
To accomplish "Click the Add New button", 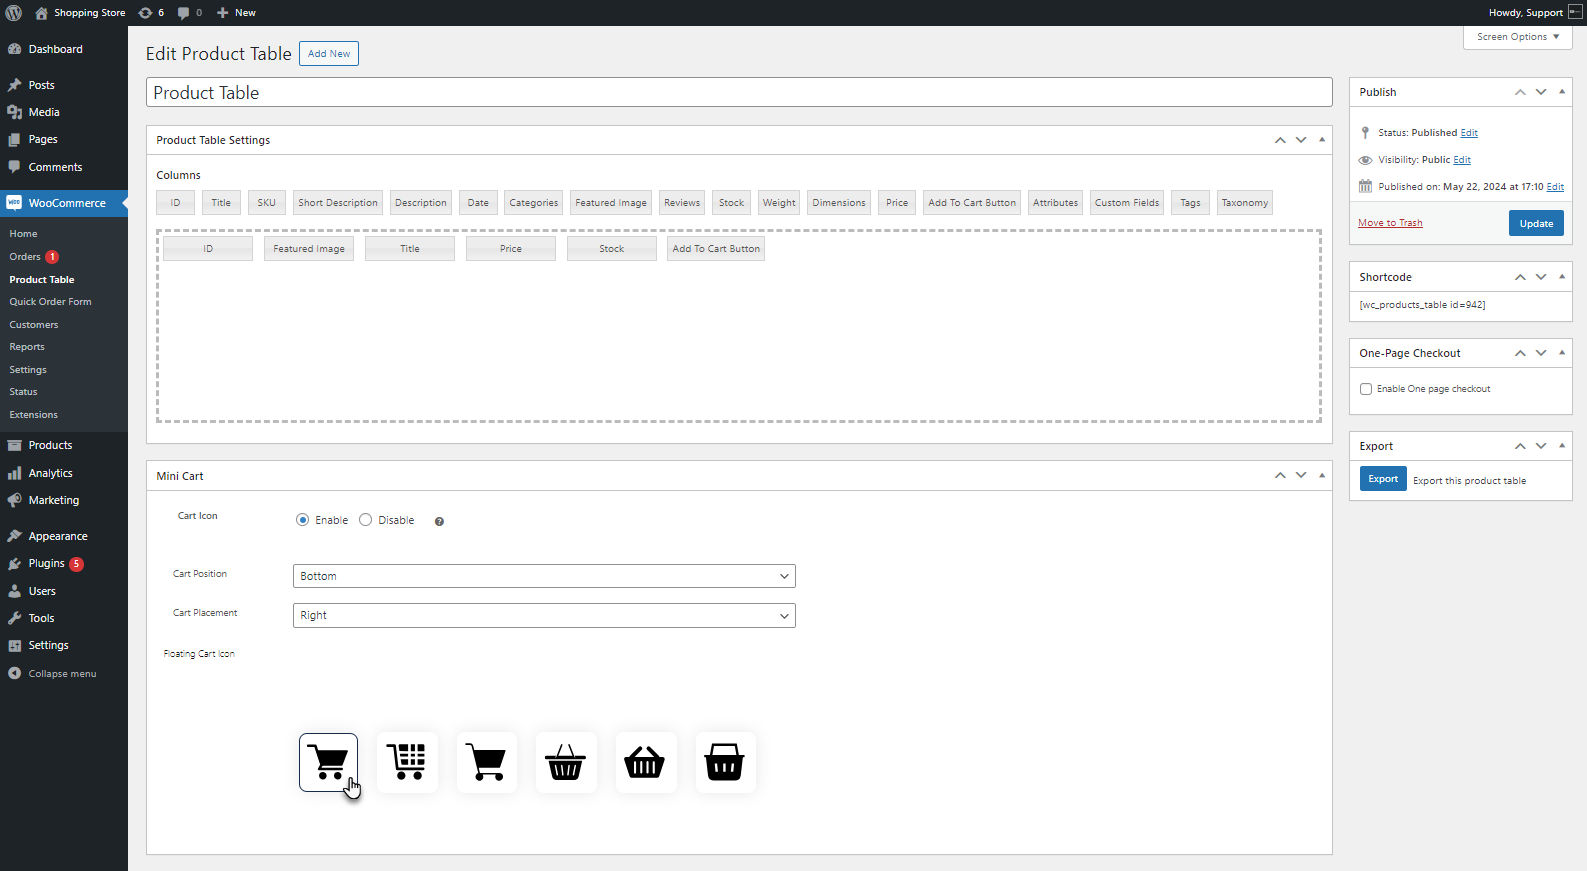I will click(329, 54).
